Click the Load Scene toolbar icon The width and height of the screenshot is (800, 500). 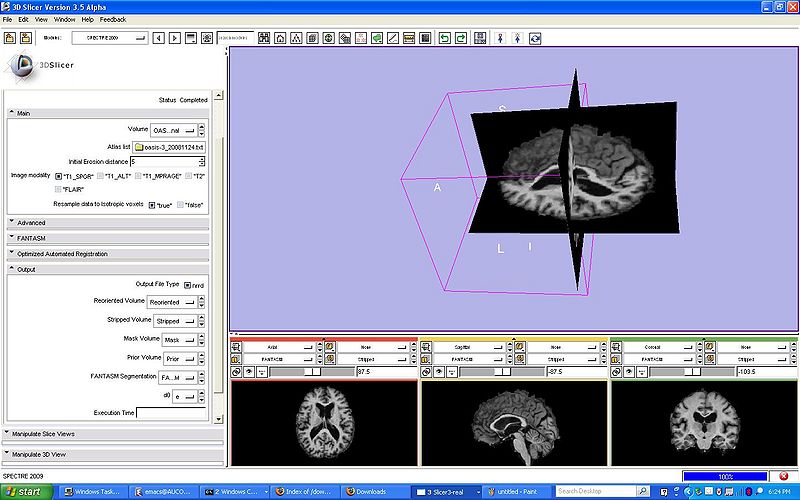(10, 38)
